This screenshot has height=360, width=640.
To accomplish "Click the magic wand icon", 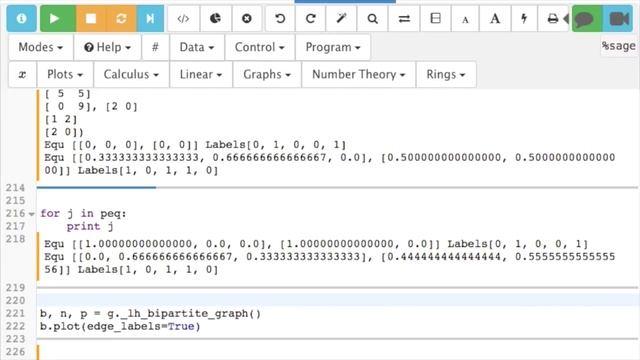I will pyautogui.click(x=341, y=19).
